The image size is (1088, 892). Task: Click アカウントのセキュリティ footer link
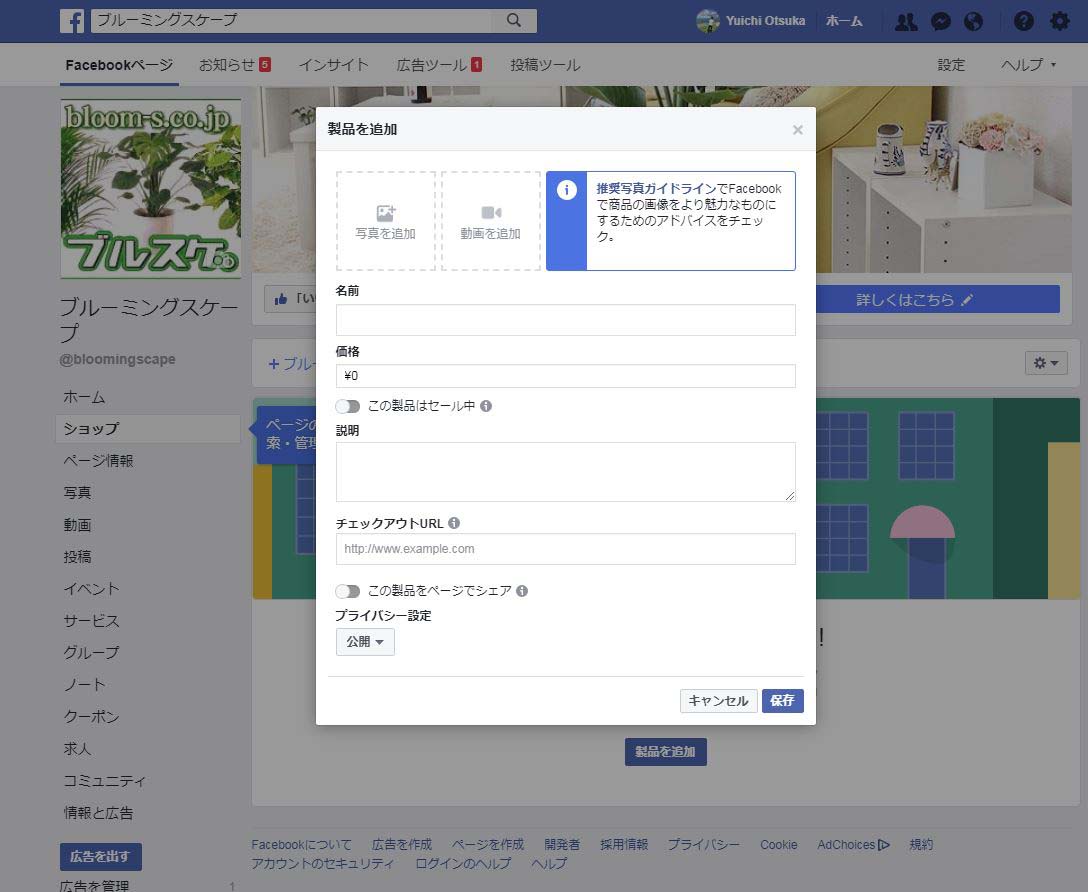323,864
